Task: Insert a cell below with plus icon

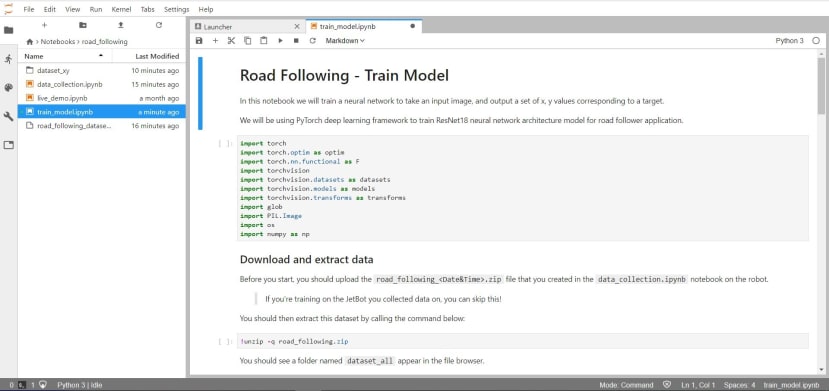Action: click(215, 41)
